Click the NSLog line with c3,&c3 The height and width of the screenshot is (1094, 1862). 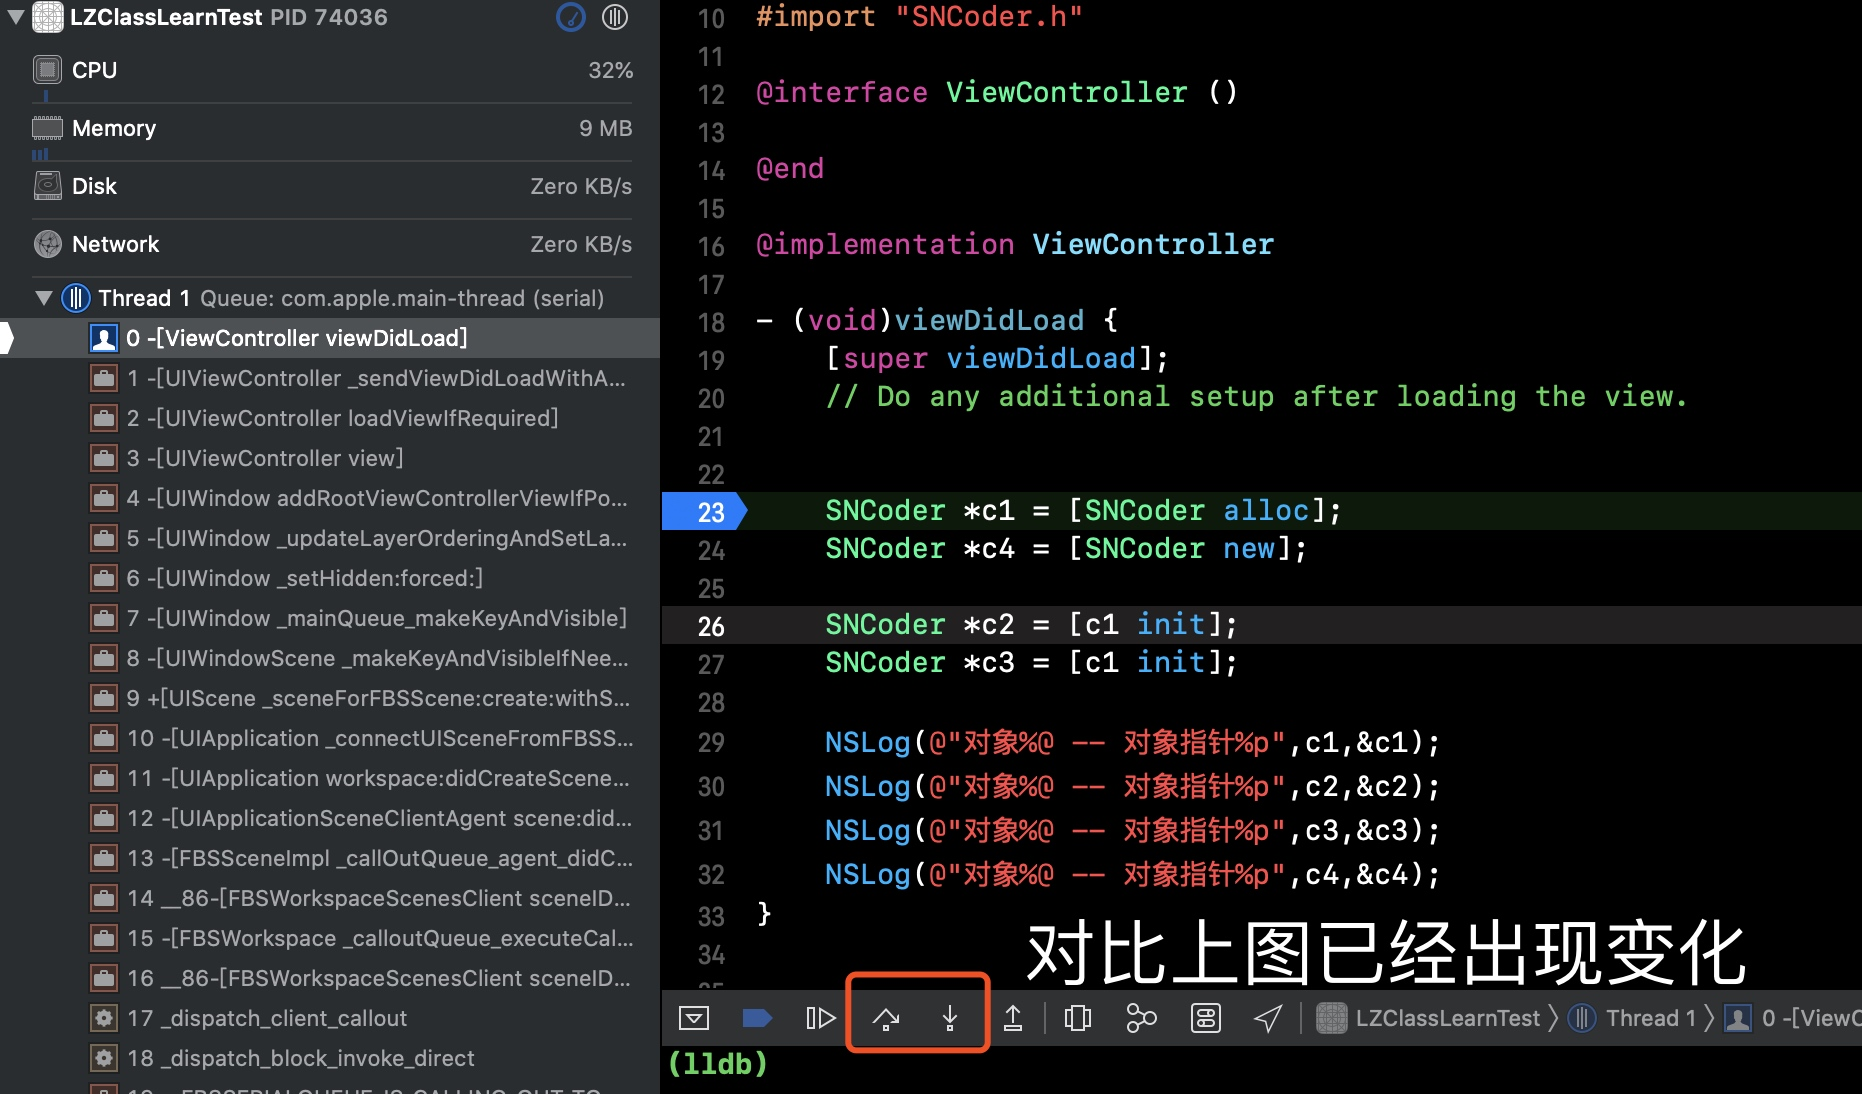(x=1132, y=830)
